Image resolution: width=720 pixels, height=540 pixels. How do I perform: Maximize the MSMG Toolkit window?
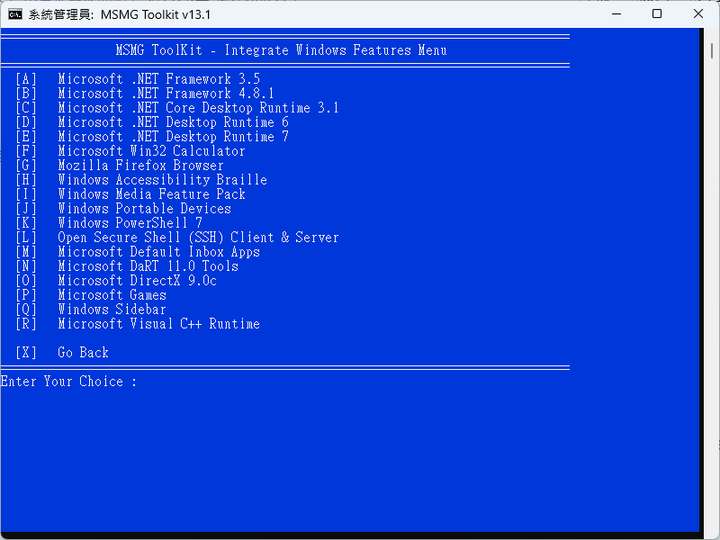[657, 14]
